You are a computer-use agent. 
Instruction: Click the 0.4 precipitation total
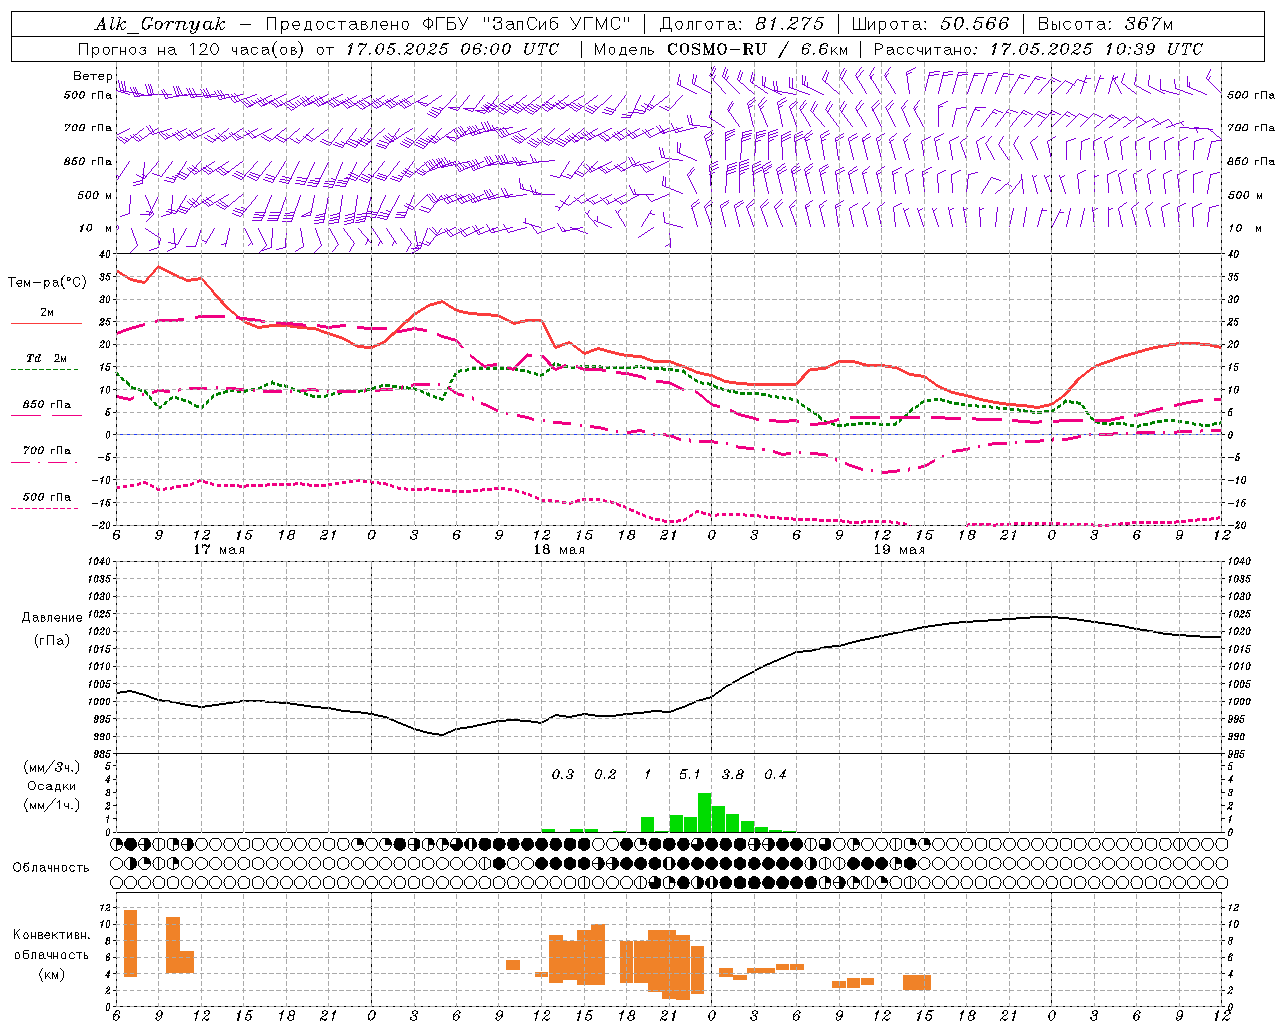tap(775, 774)
